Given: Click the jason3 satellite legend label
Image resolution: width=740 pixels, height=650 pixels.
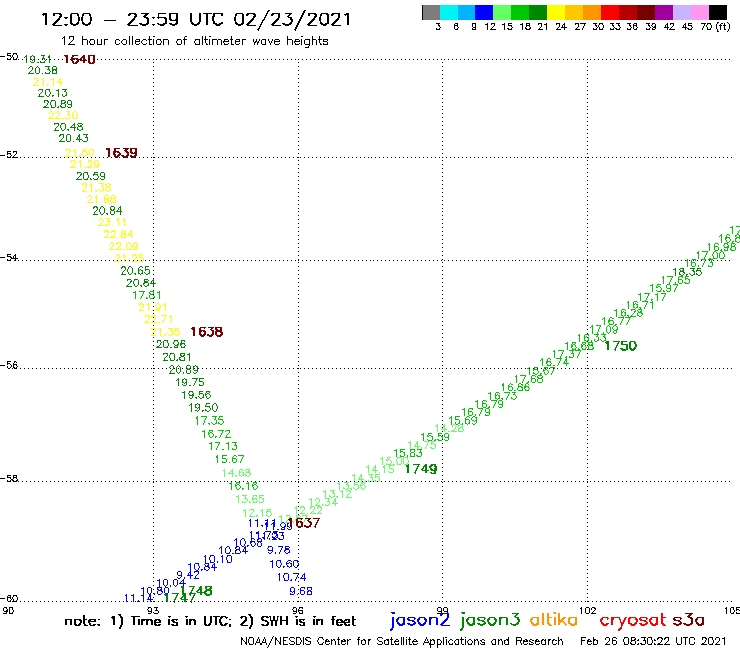Looking at the screenshot, I should click(x=490, y=620).
